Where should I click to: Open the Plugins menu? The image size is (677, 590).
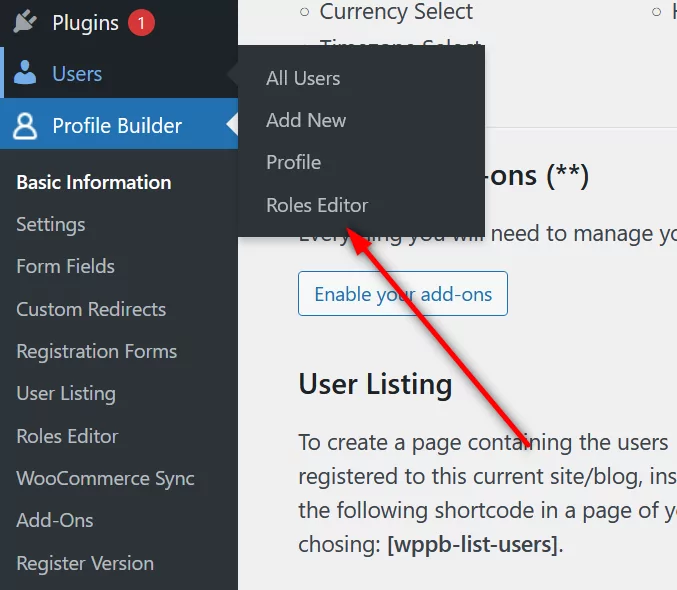(x=85, y=23)
